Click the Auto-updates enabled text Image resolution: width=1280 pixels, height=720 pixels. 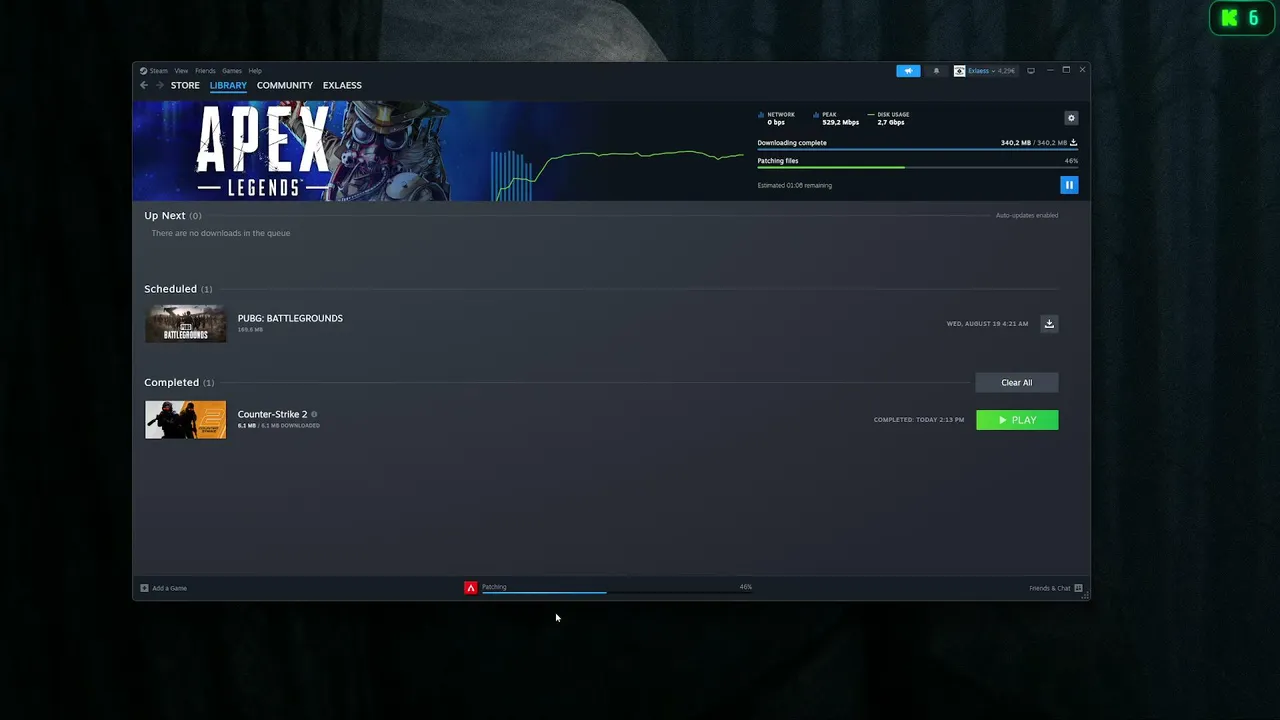(x=1027, y=216)
